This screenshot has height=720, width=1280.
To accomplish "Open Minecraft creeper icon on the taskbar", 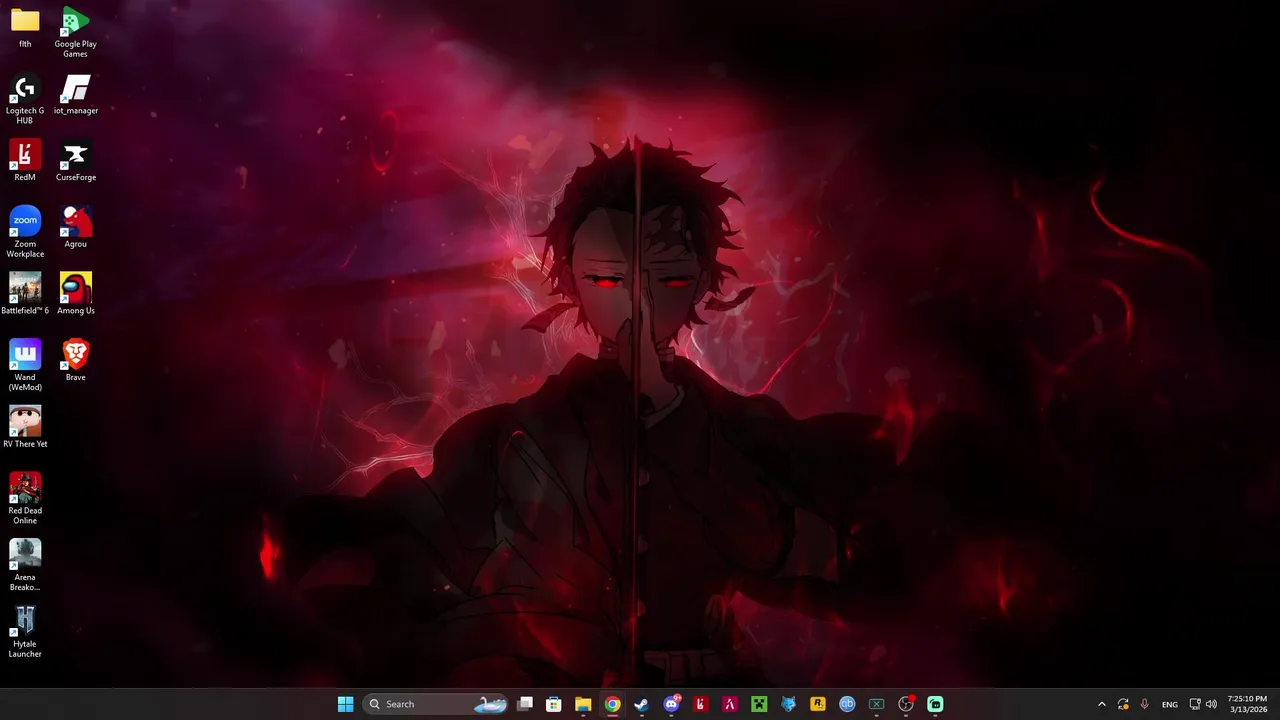I will point(759,704).
